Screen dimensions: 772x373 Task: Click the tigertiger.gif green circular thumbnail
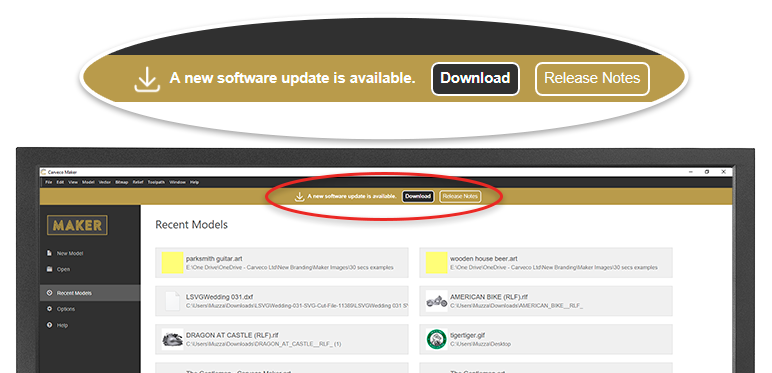coord(436,339)
